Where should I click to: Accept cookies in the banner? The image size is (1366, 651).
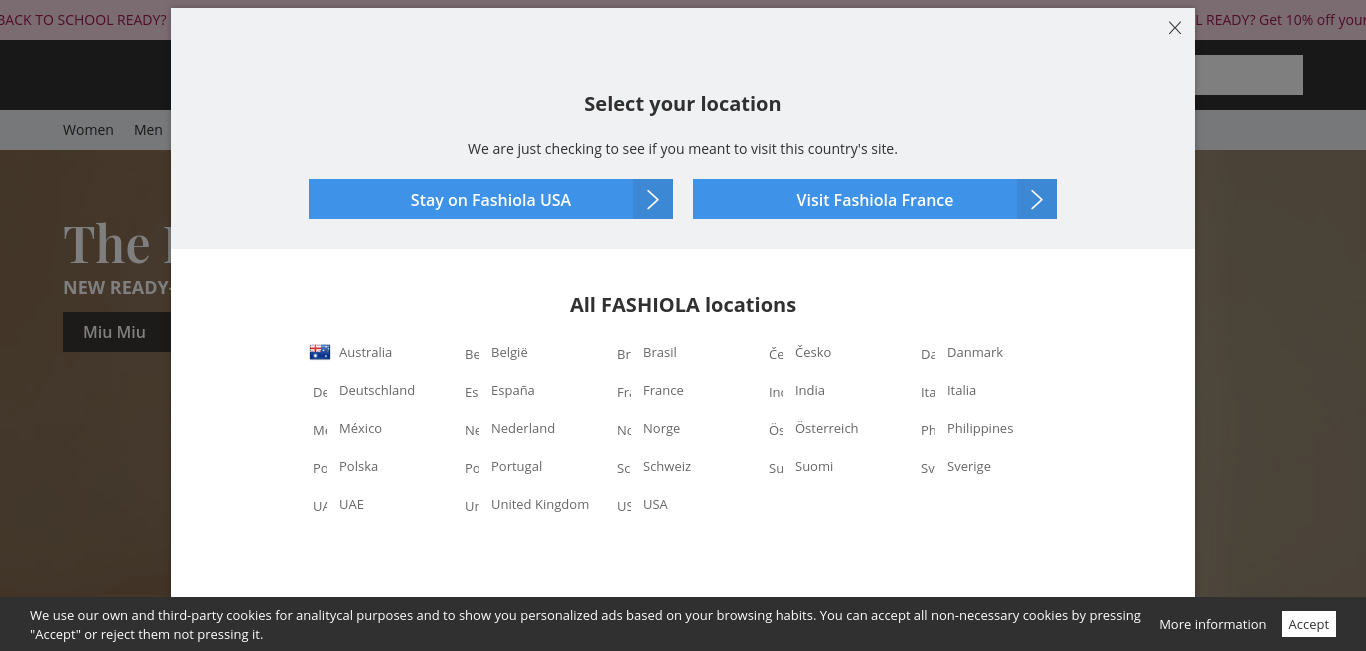click(x=1308, y=624)
